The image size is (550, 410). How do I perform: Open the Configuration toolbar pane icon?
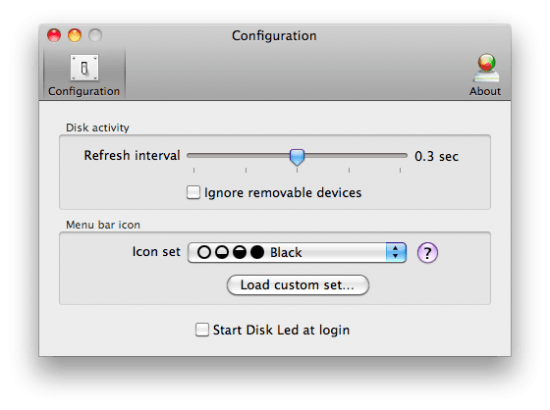point(84,74)
